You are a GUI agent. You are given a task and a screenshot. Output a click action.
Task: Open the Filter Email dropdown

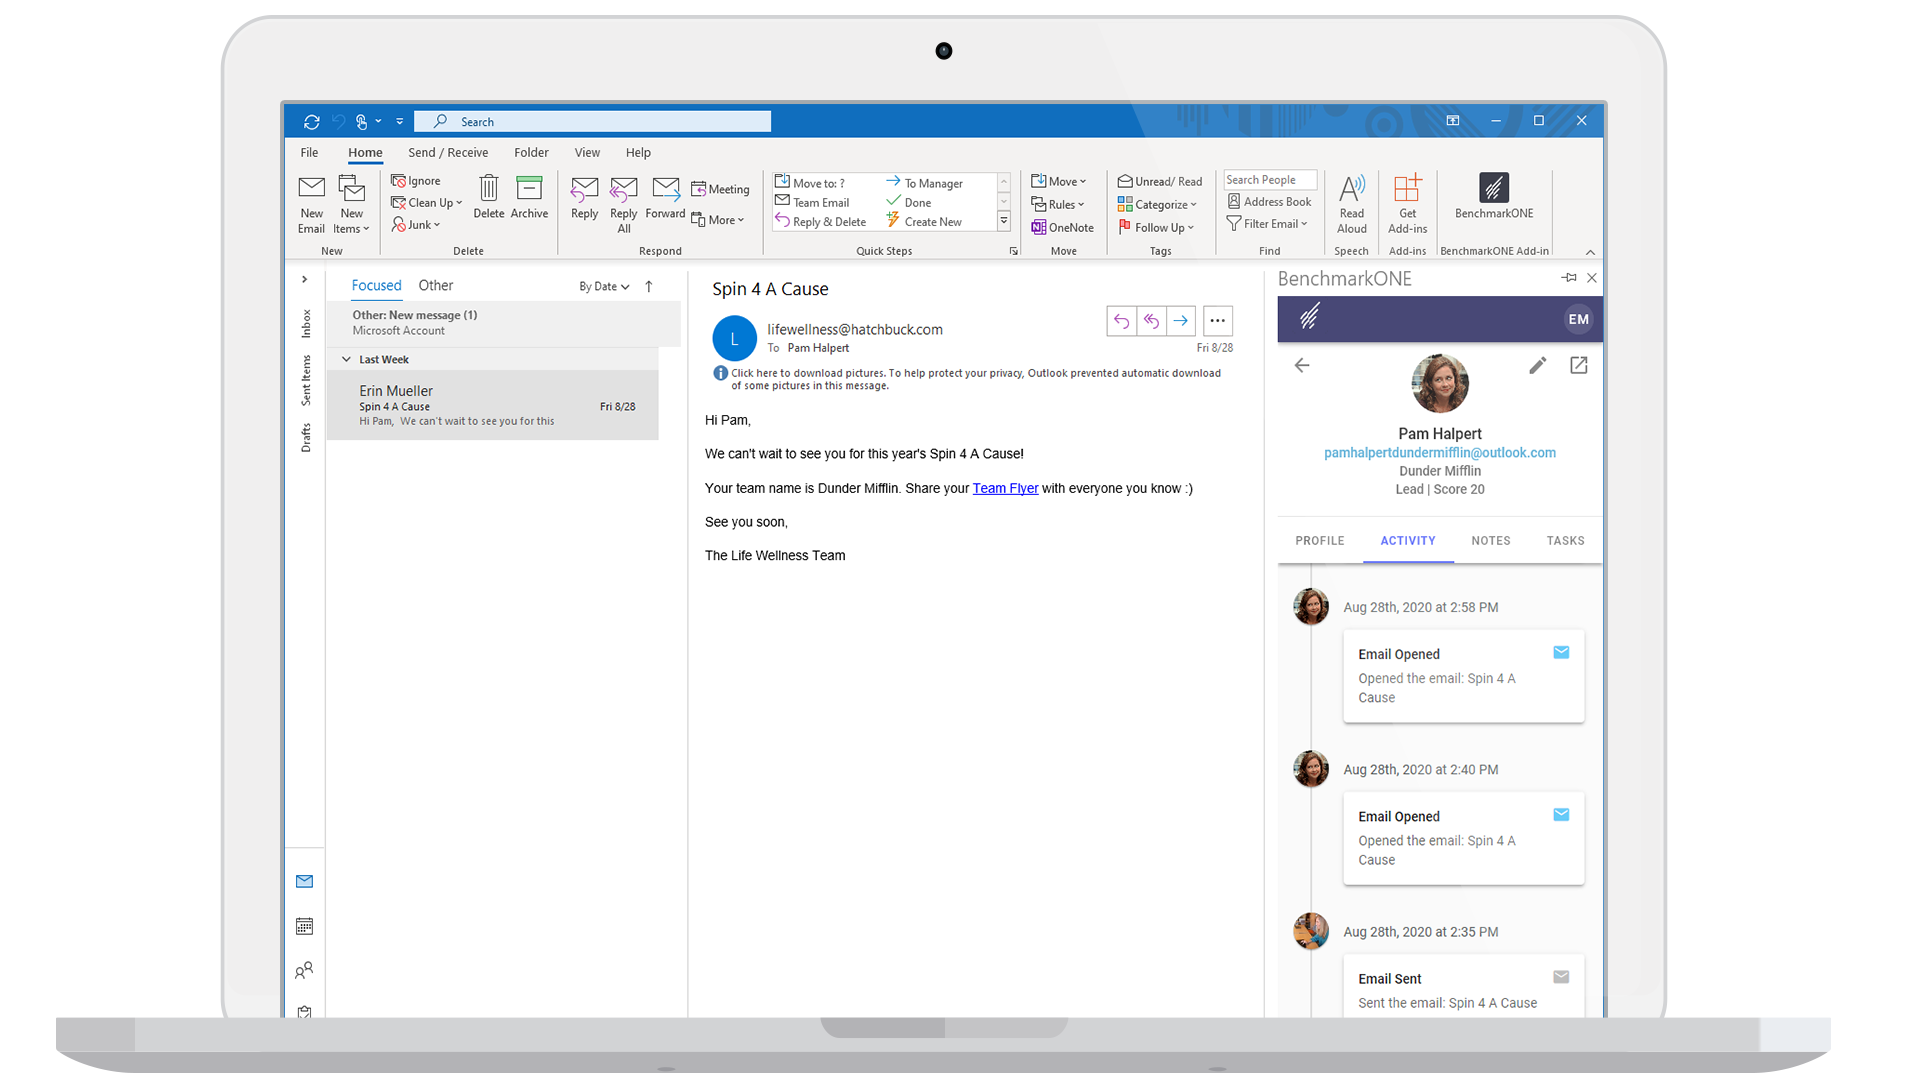point(1267,224)
